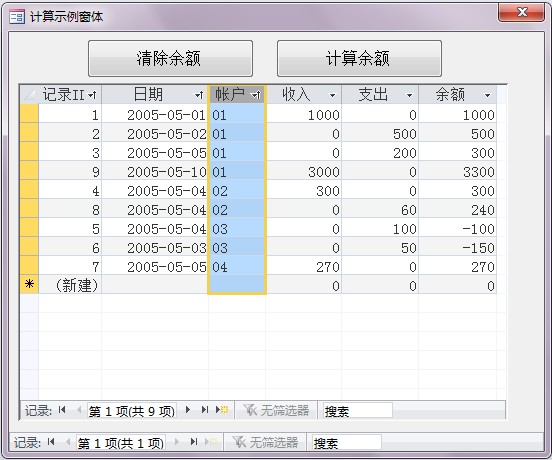
Task: Open the 余额 column dropdown arrow
Action: click(x=487, y=95)
